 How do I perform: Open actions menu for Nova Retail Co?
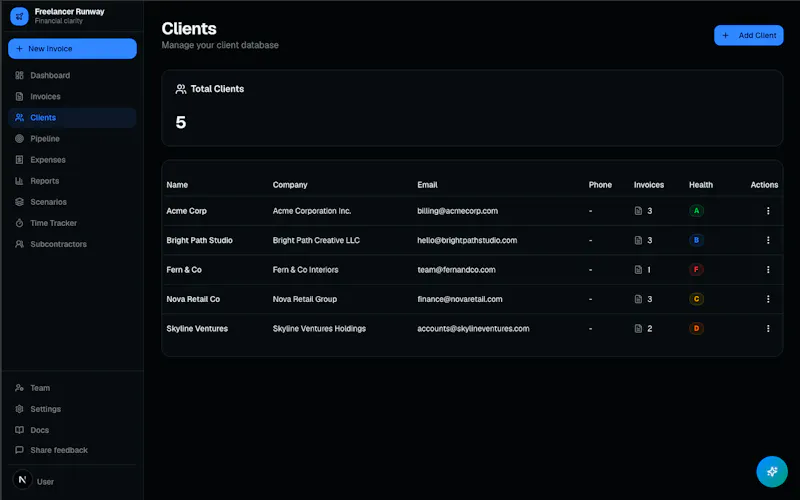click(x=768, y=299)
